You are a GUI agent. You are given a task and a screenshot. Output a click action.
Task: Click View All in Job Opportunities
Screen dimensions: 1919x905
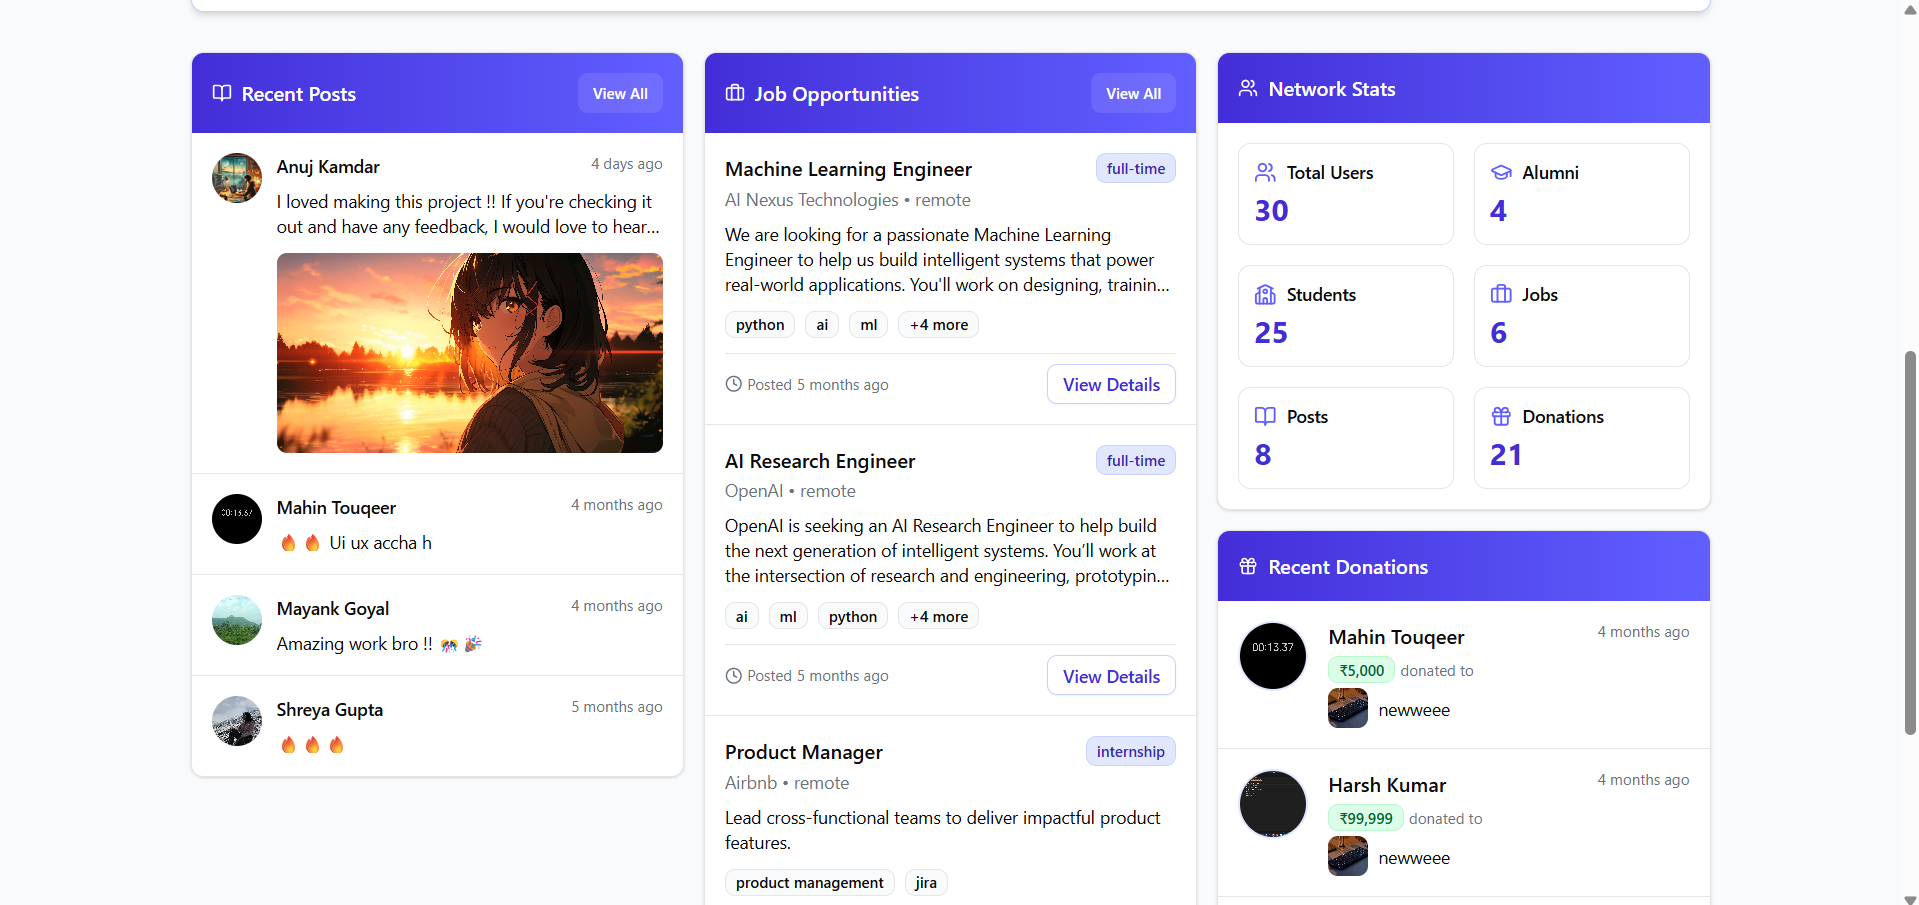click(1133, 93)
